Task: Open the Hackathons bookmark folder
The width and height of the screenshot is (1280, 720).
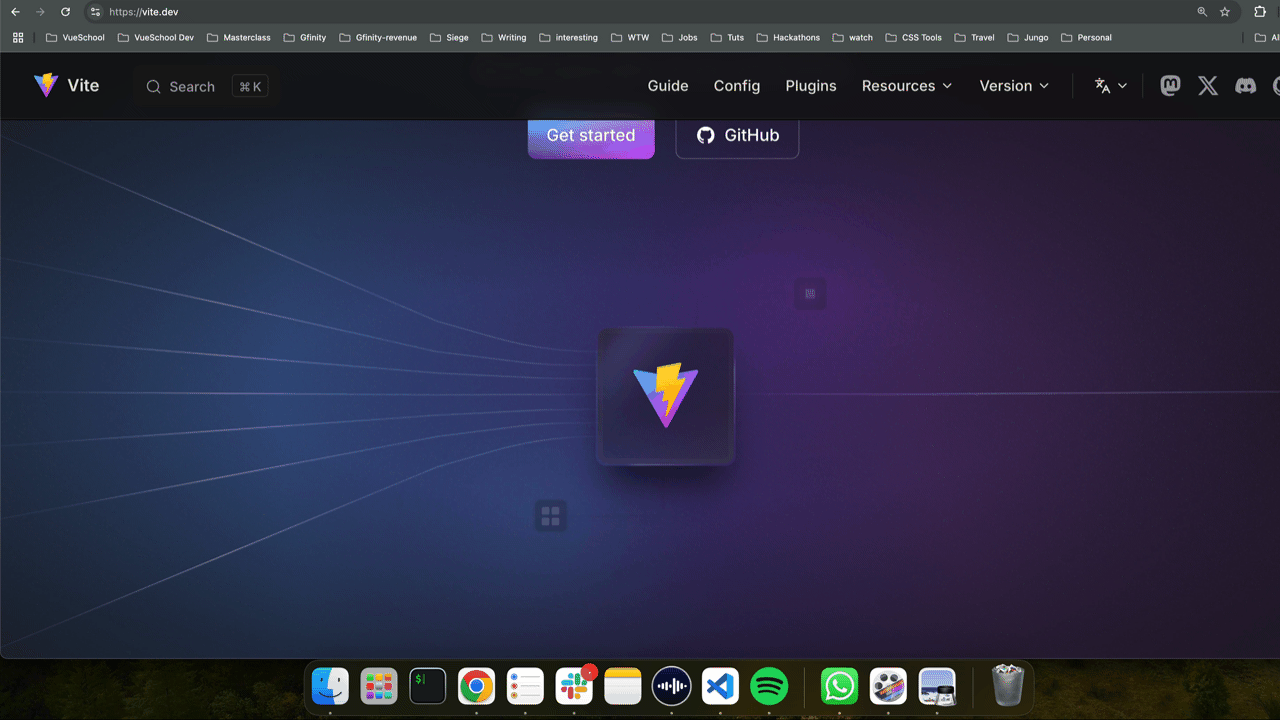Action: coord(788,38)
